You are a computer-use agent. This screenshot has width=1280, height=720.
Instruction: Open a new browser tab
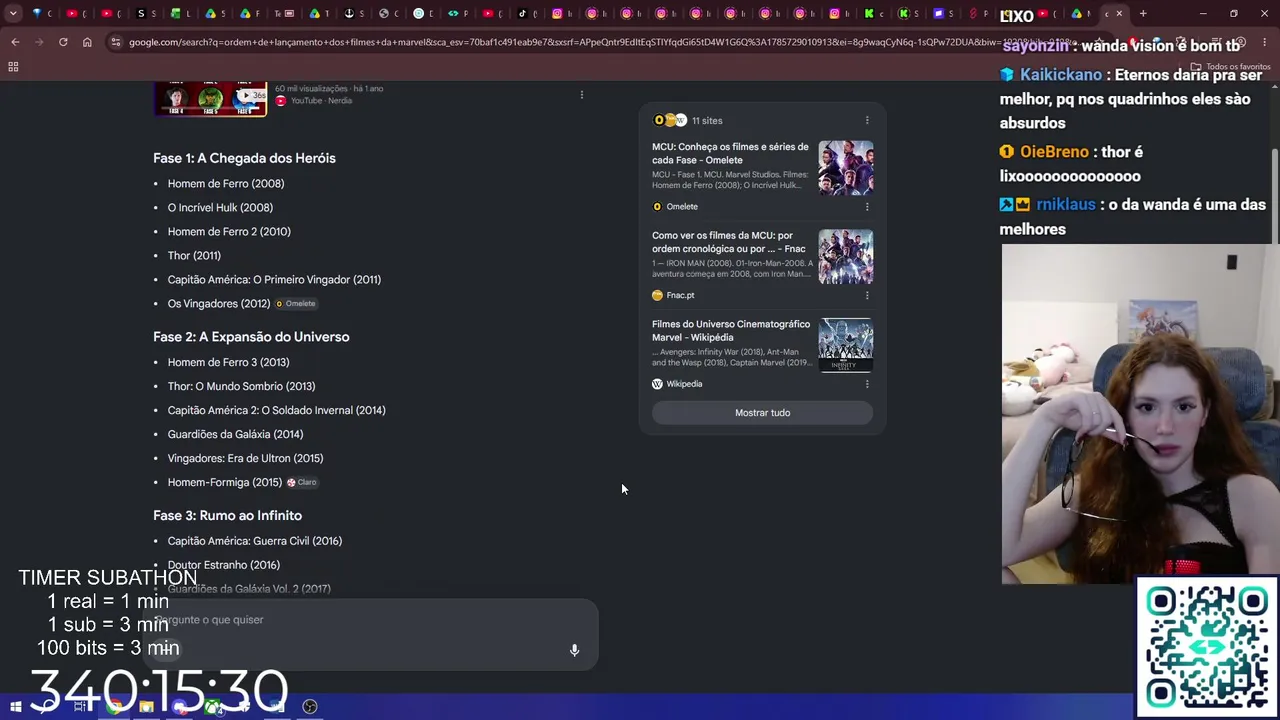1143,14
